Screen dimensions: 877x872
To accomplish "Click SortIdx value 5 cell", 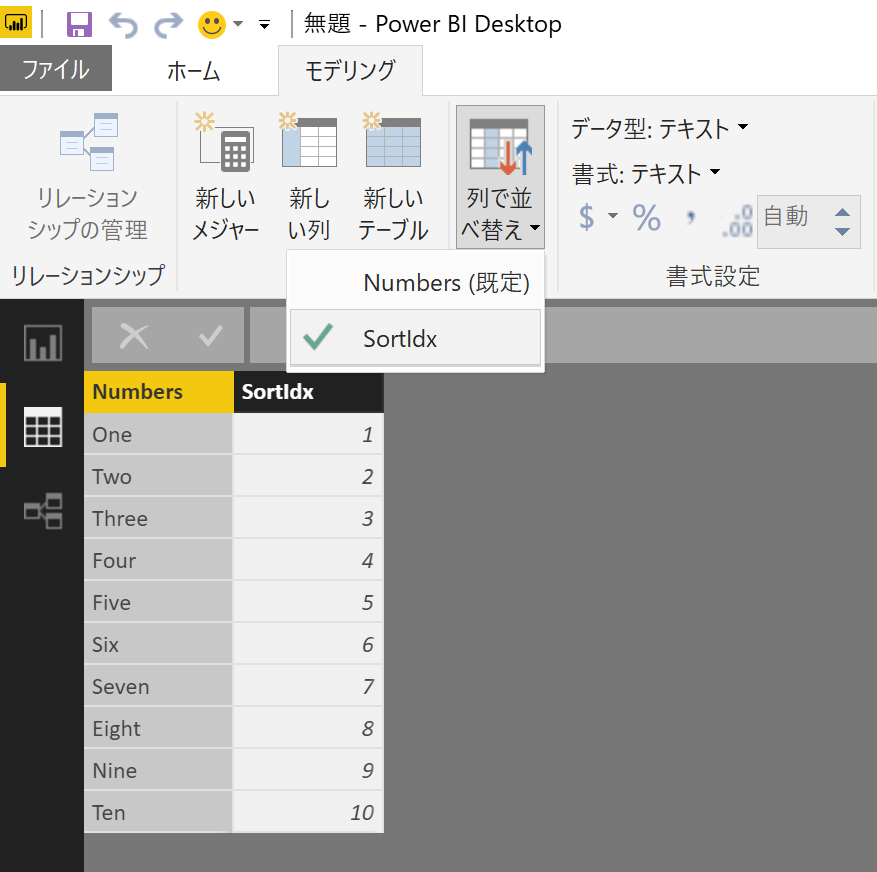I will point(308,602).
